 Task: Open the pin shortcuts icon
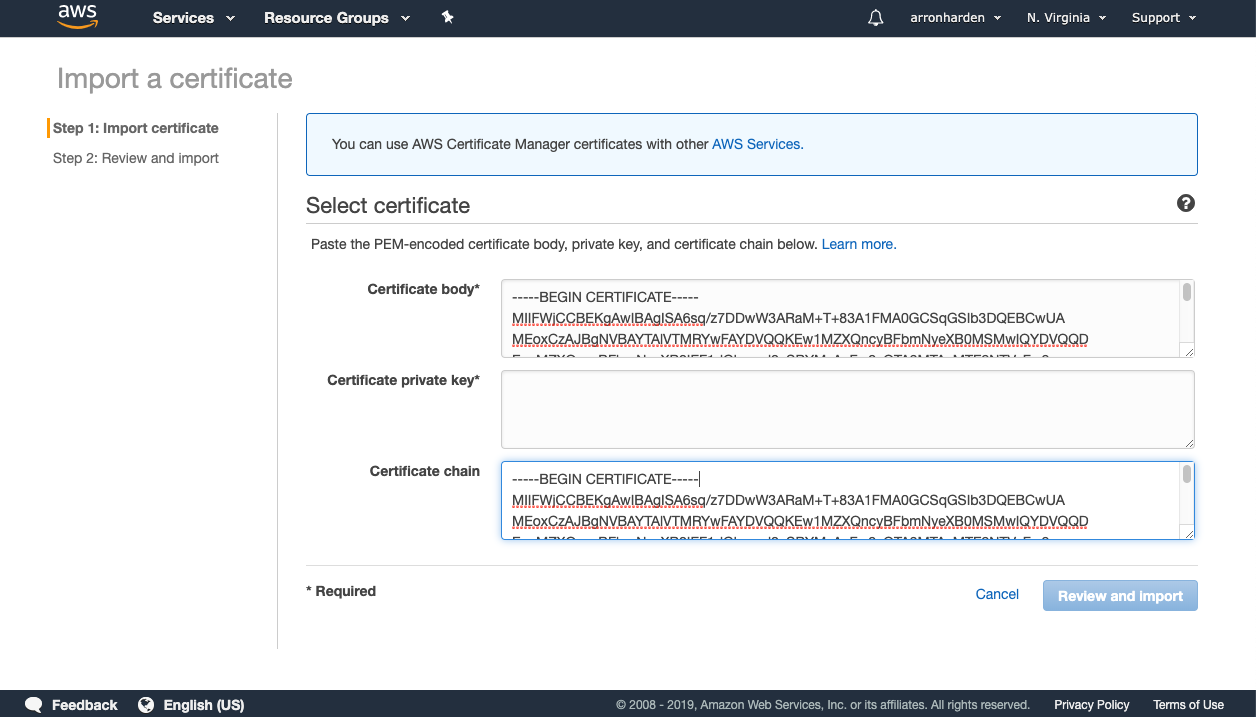tap(447, 17)
